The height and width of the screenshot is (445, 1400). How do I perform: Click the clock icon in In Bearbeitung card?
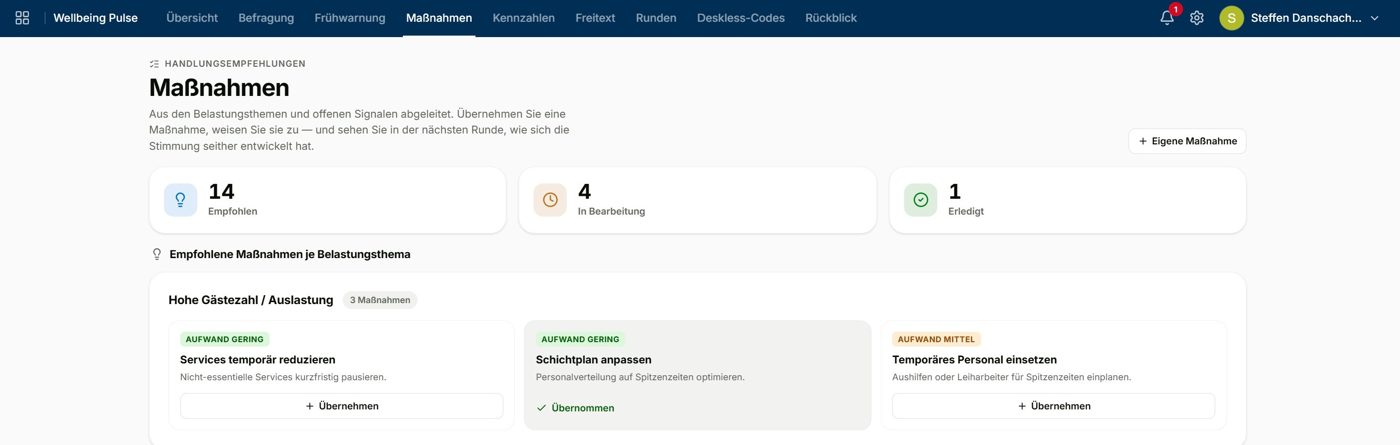(x=550, y=200)
